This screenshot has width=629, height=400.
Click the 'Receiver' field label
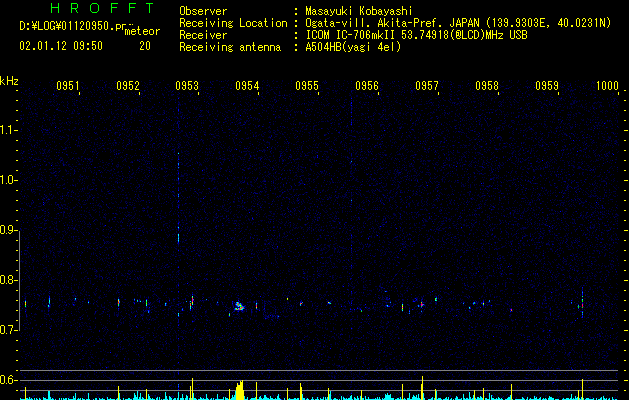point(203,35)
